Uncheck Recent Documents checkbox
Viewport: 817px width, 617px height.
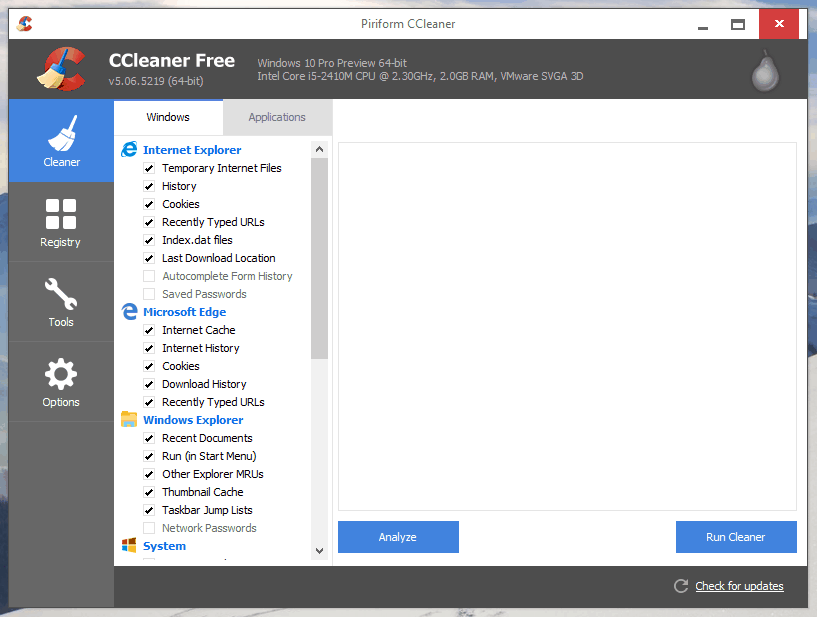coord(149,438)
